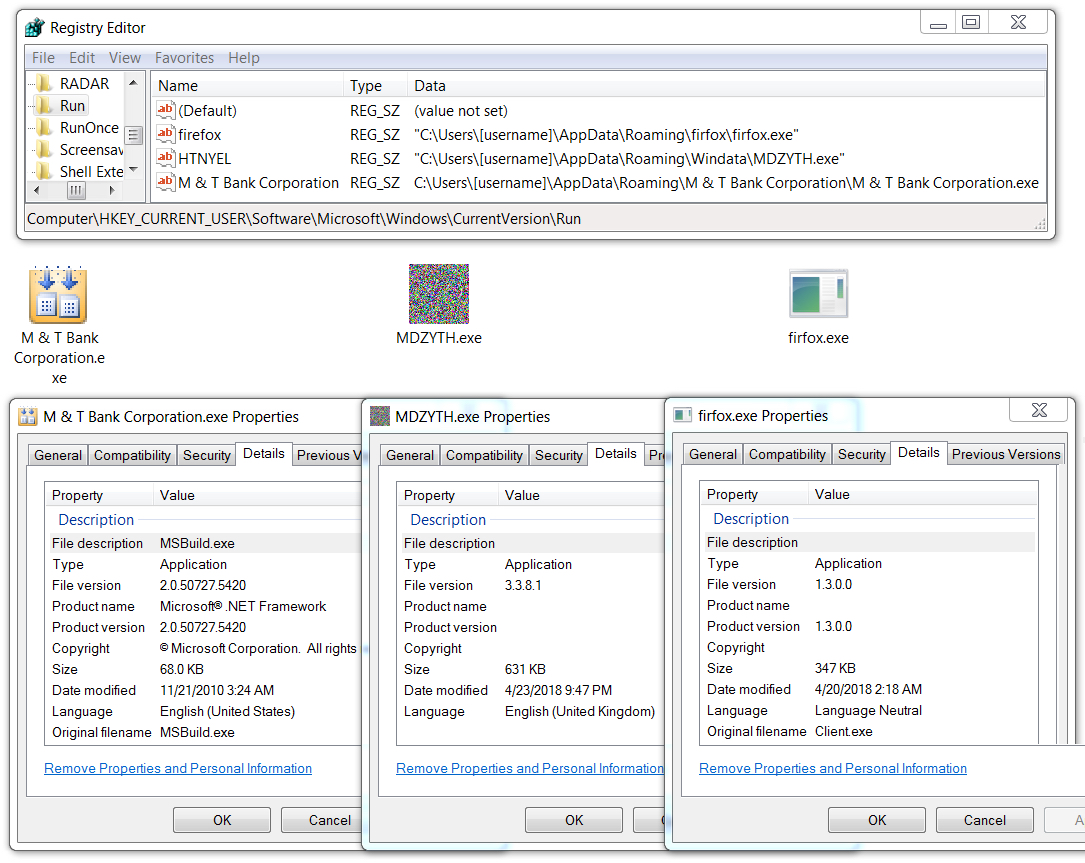Image resolution: width=1085 pixels, height=863 pixels.
Task: Select the MDZYTH.exe data path value
Action: pyautogui.click(x=629, y=158)
